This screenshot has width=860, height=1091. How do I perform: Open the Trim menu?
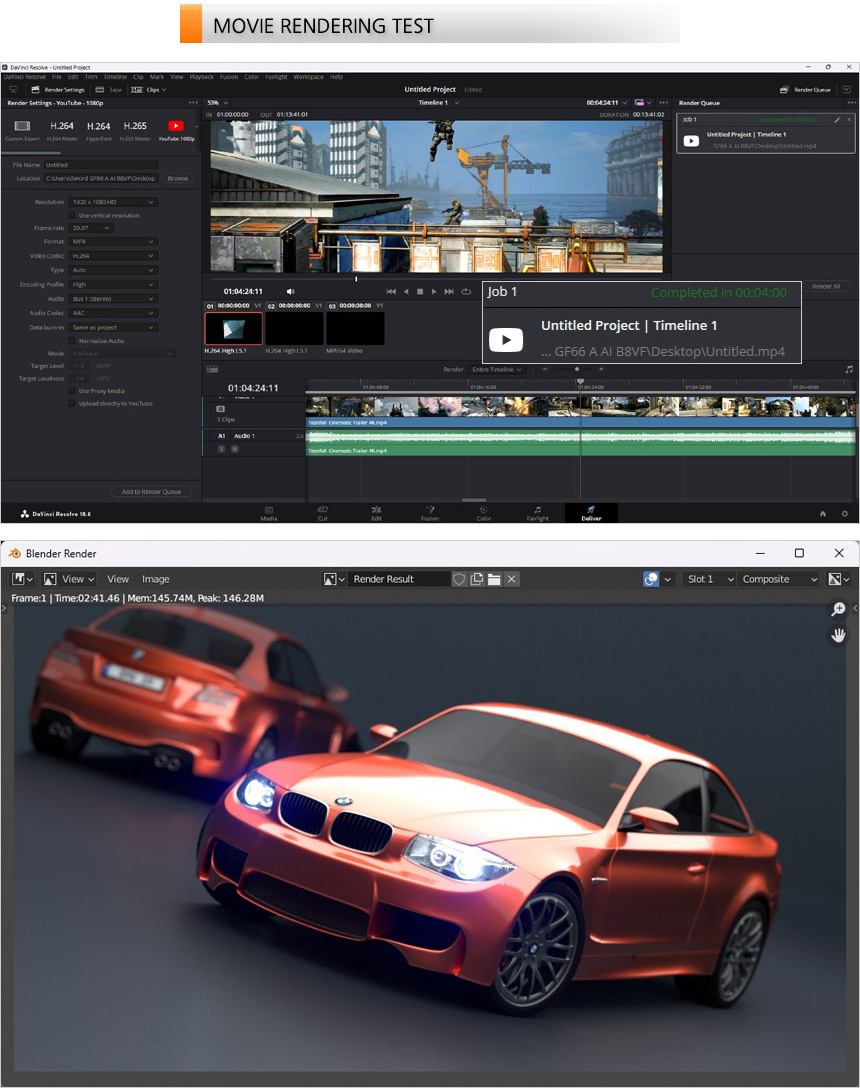(x=91, y=77)
